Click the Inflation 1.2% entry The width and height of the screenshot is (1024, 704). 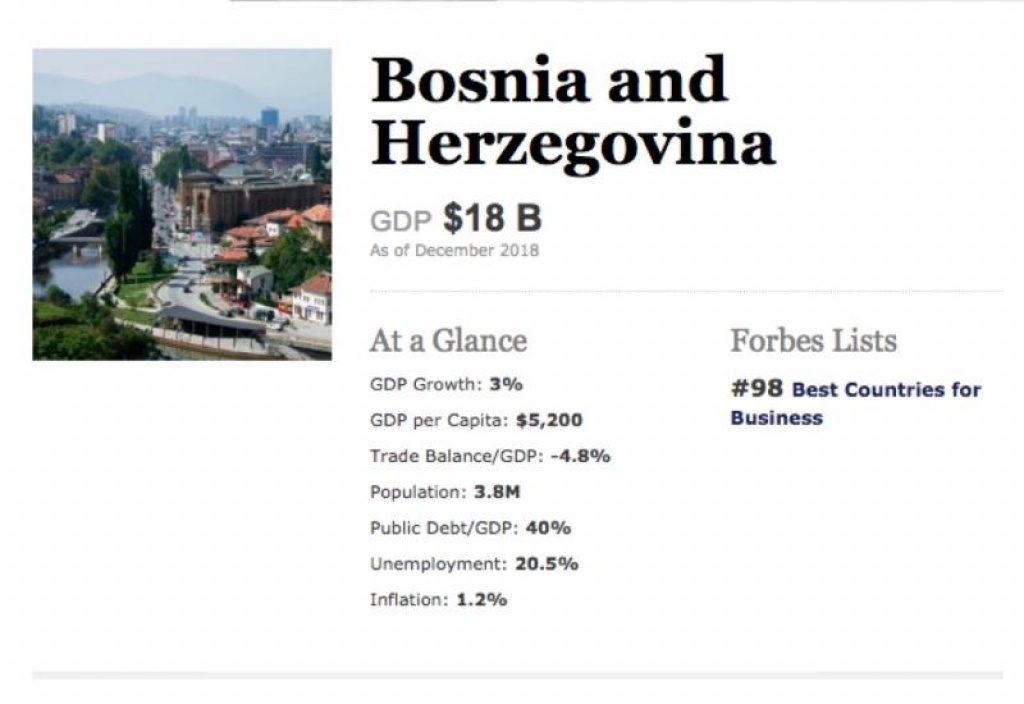438,600
